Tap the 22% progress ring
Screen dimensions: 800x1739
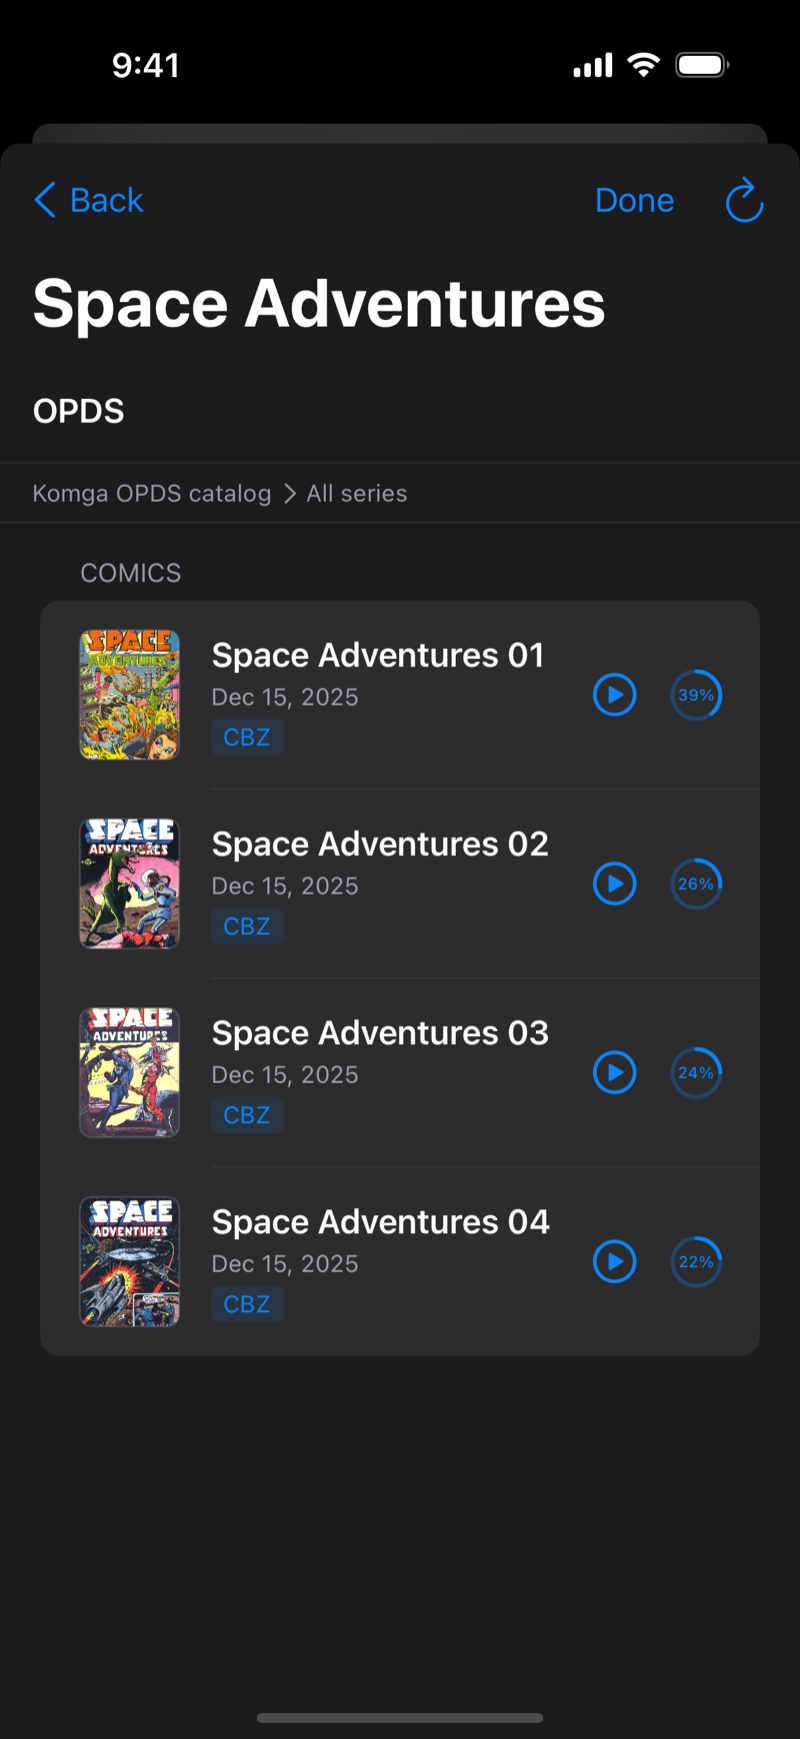696,1262
